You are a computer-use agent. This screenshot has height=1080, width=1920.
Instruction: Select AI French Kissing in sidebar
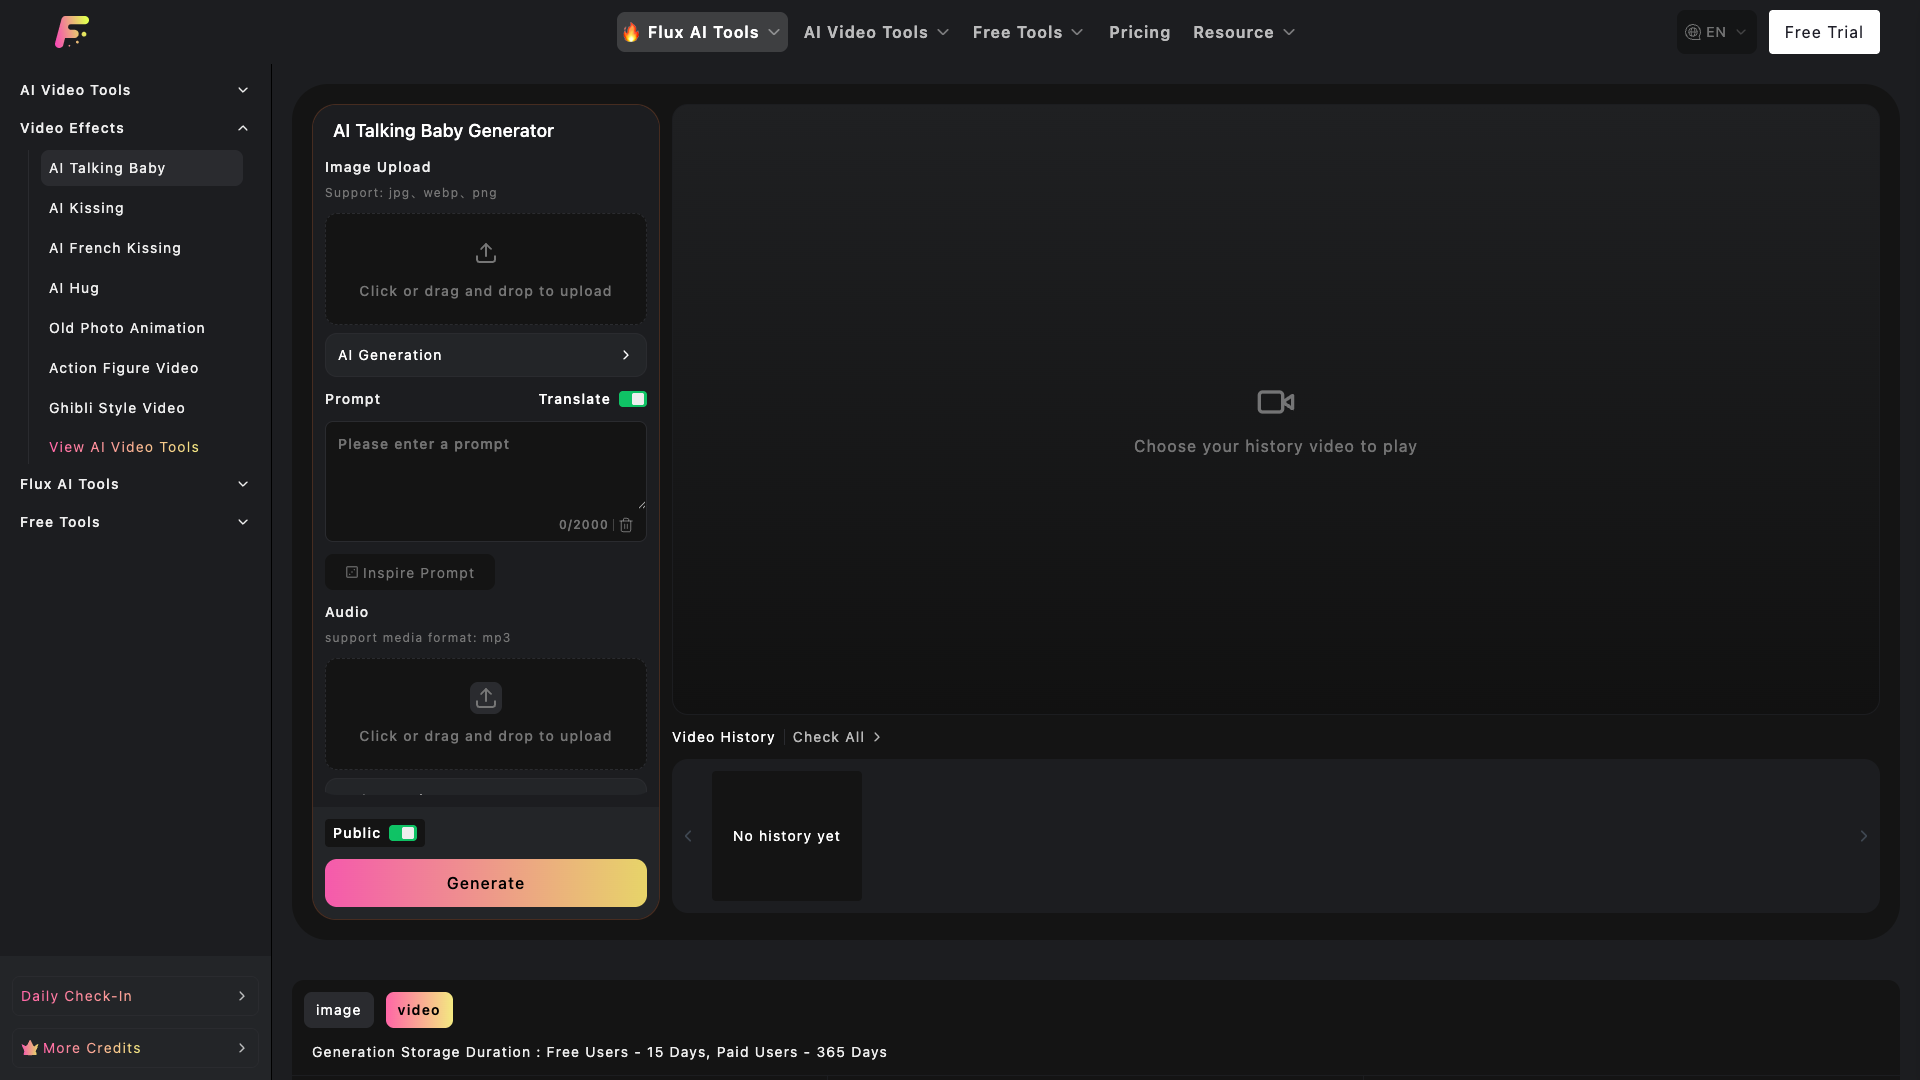point(142,248)
